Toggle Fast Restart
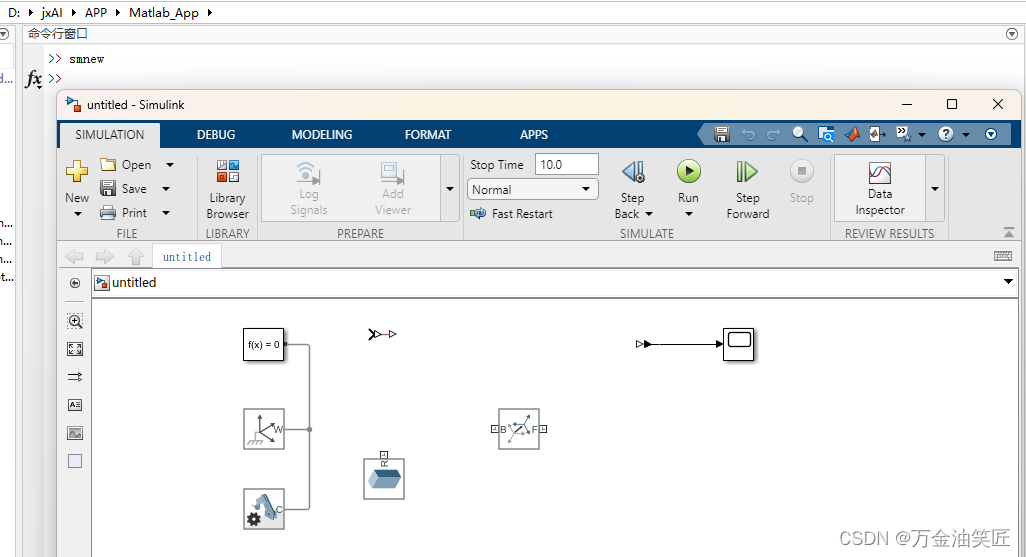This screenshot has height=557, width=1026. coord(512,213)
